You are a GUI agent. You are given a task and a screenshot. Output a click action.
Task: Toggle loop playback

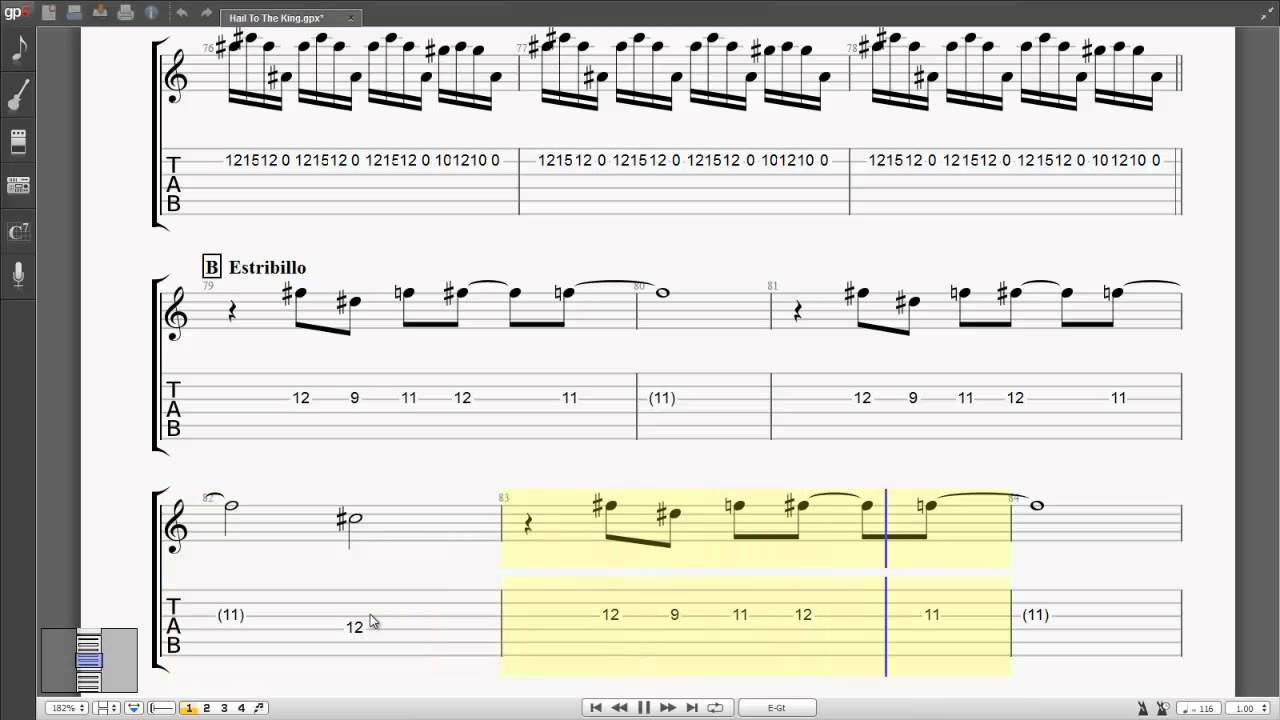(715, 708)
